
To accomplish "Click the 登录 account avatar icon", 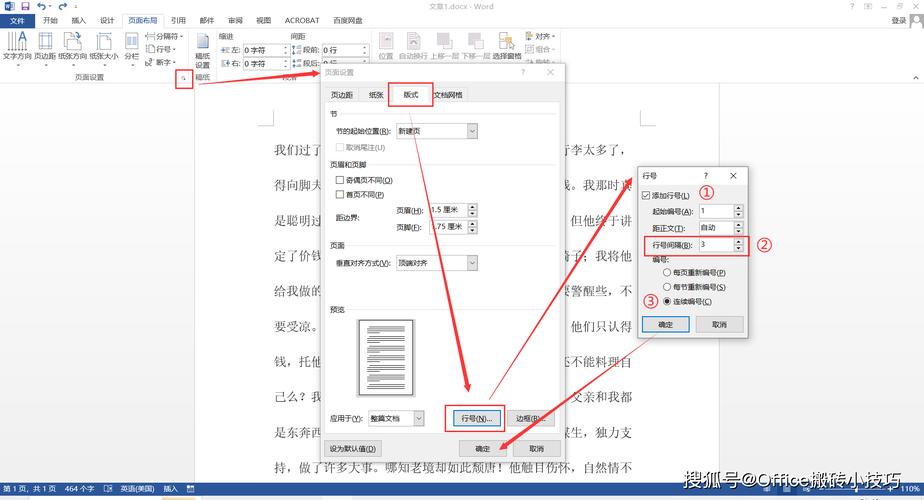I will point(916,21).
